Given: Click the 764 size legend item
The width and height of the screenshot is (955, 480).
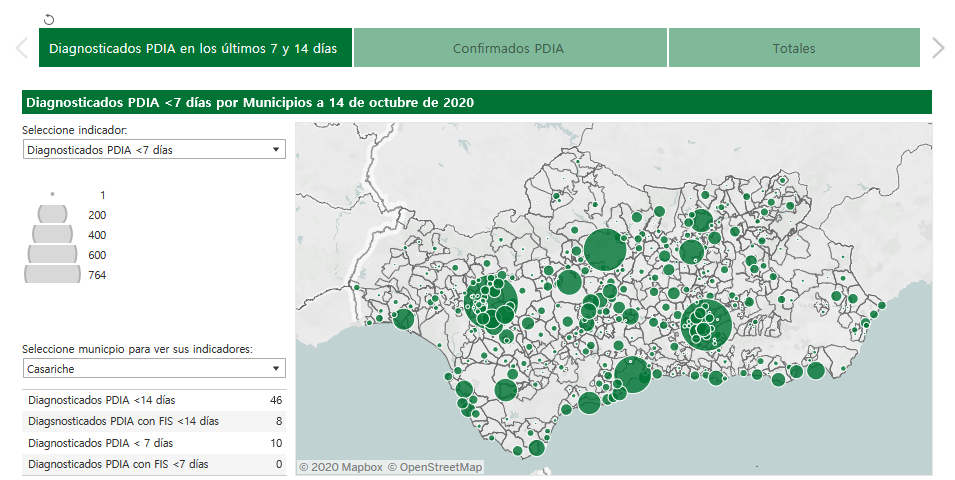Looking at the screenshot, I should [x=52, y=274].
